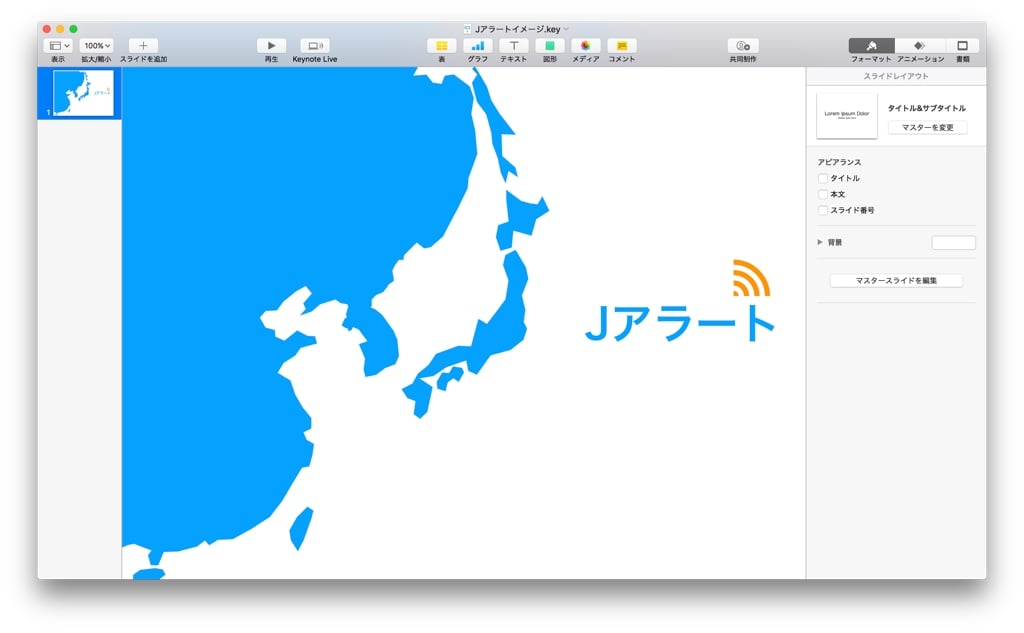Click the タイトル&サブタイトル master name

pyautogui.click(x=926, y=108)
